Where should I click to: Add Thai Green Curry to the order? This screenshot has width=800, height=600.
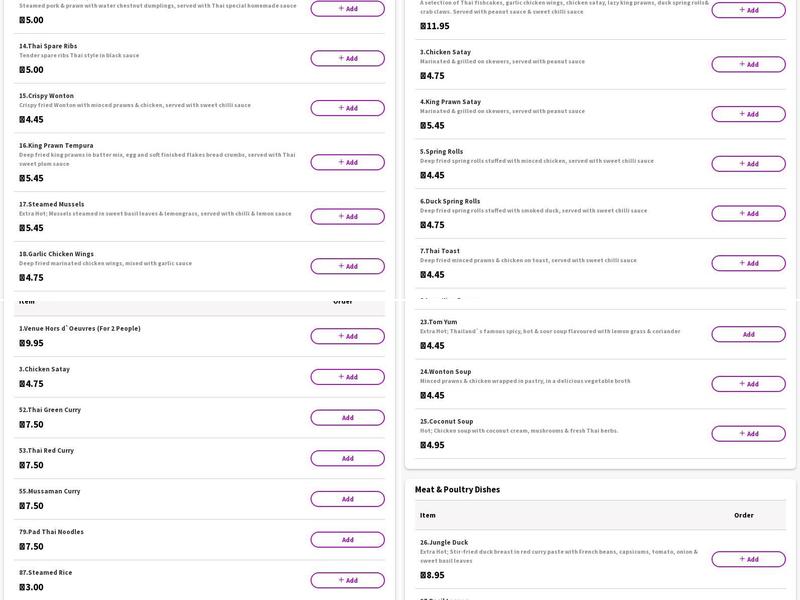[347, 418]
